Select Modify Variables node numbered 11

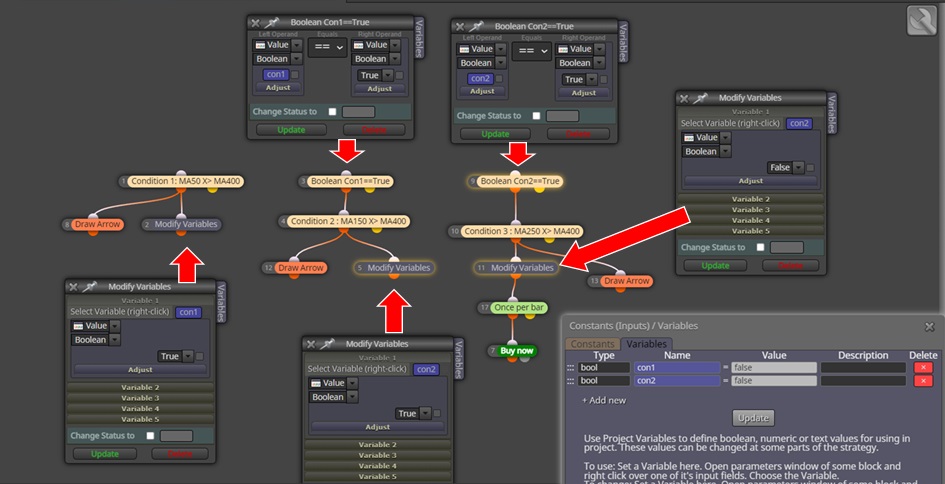(522, 268)
